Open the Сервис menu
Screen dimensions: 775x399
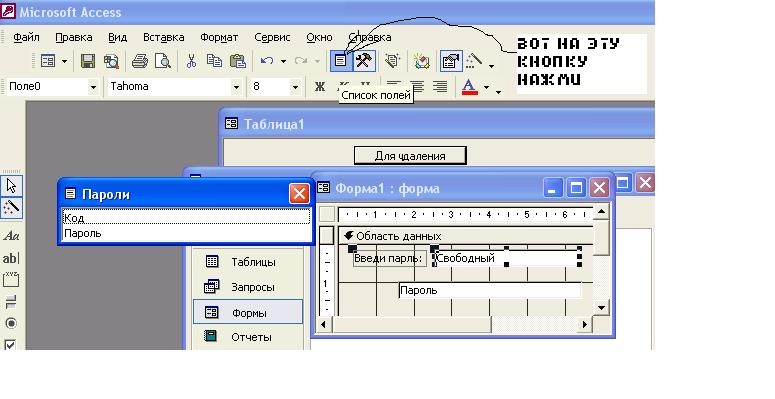click(x=272, y=38)
